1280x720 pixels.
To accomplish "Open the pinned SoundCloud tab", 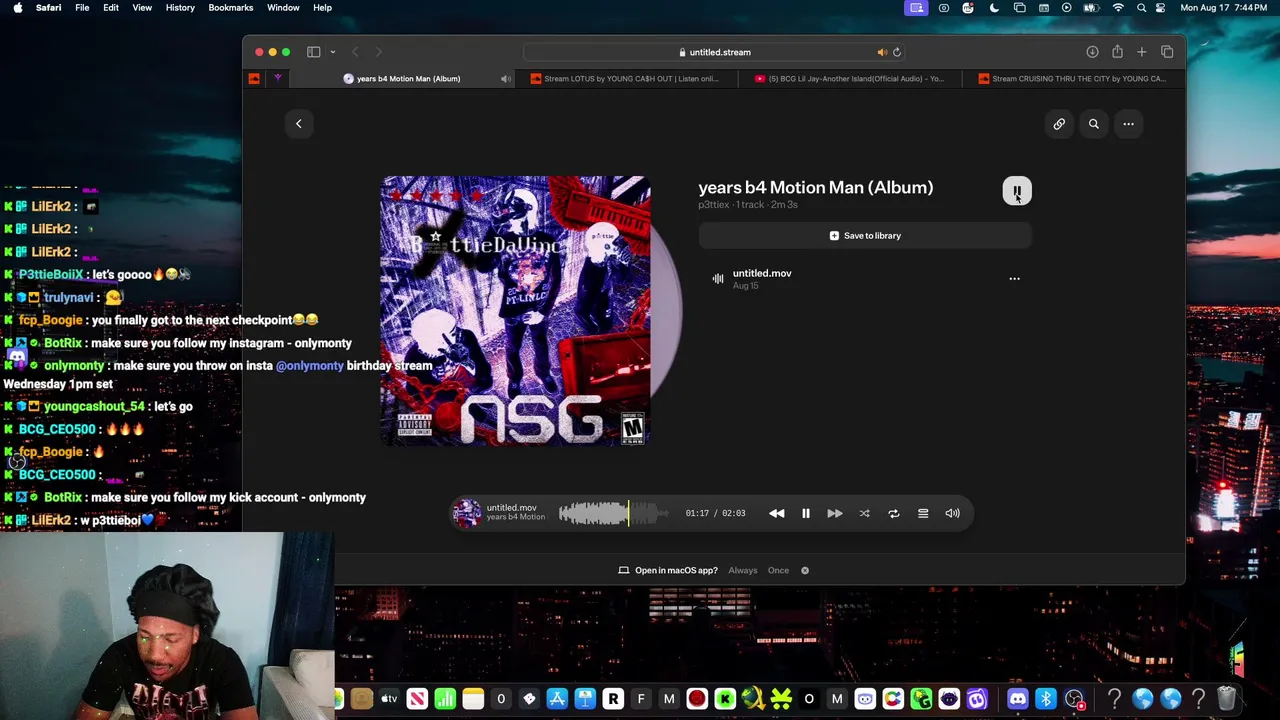I will pyautogui.click(x=254, y=79).
